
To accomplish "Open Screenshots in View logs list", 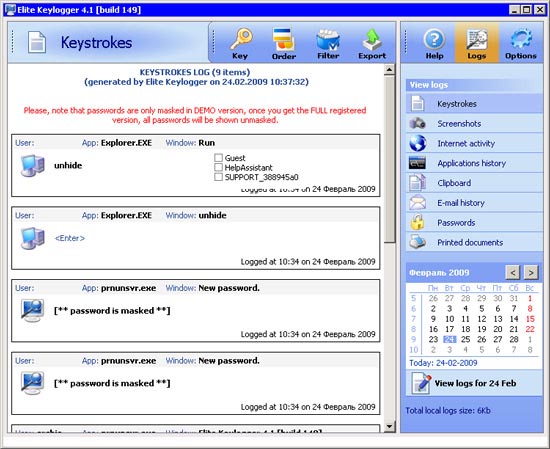I will click(474, 123).
